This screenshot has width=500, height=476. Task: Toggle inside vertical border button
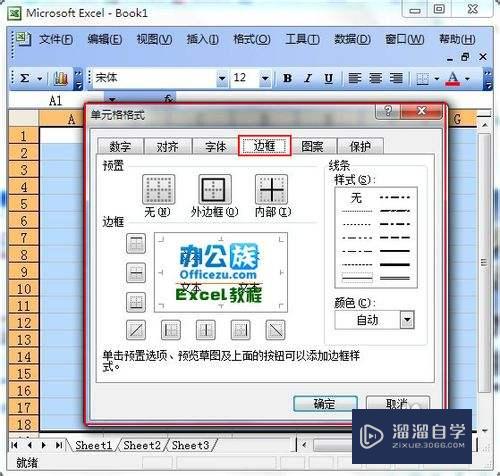coord(206,330)
